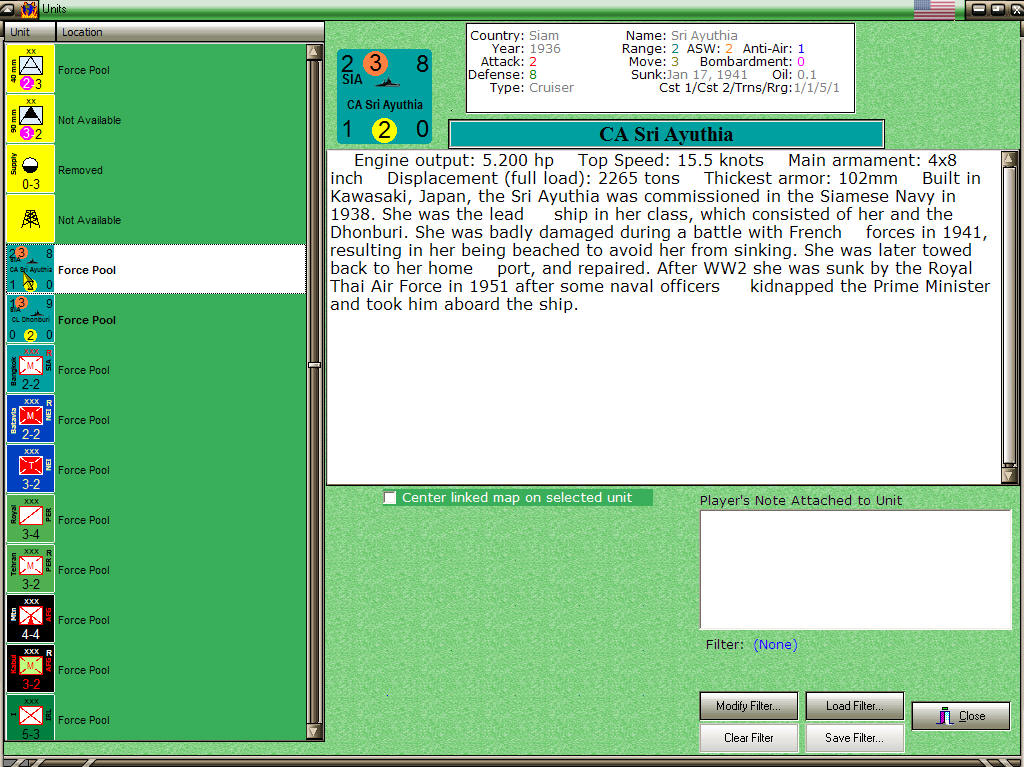Click the unit list scrollbar thumb
1024x767 pixels.
click(314, 365)
